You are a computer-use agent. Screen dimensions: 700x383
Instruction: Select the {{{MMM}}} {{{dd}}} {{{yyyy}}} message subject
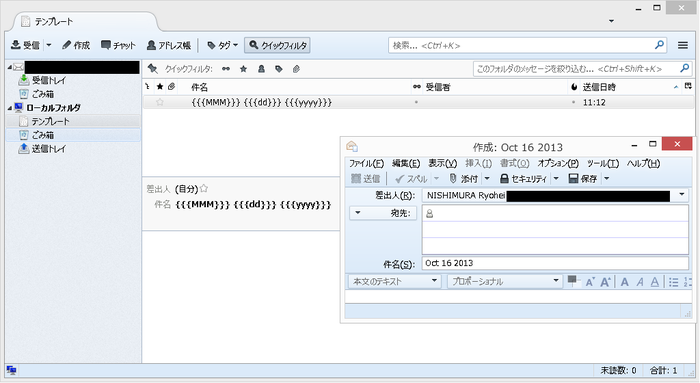click(x=262, y=102)
